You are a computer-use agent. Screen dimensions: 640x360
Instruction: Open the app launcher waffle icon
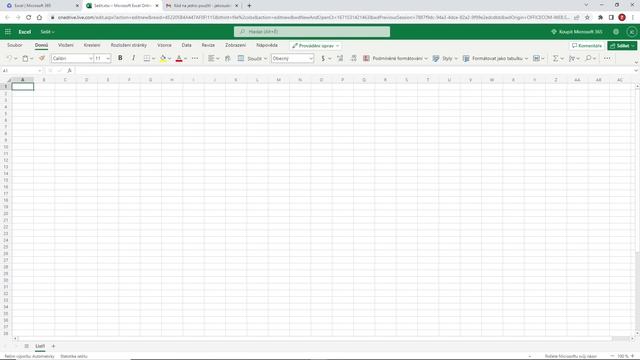[8, 31]
